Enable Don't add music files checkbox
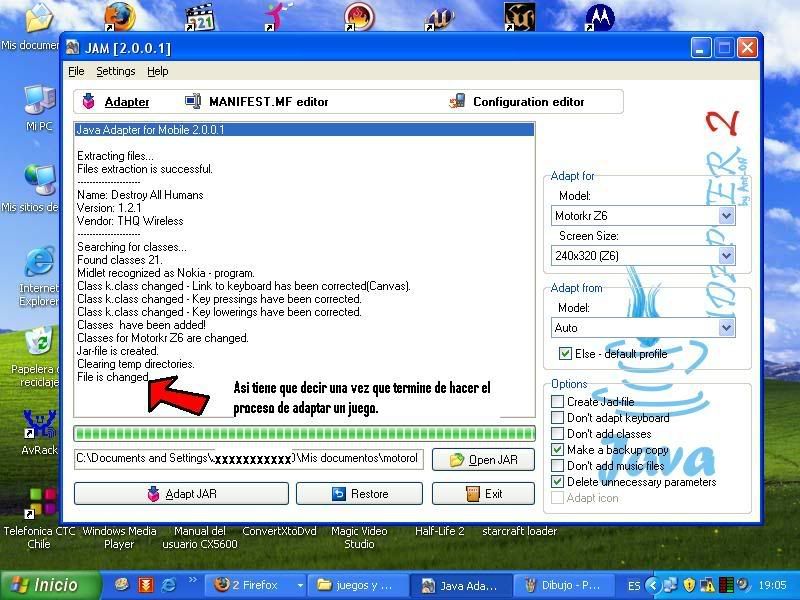800x600 pixels. point(558,465)
